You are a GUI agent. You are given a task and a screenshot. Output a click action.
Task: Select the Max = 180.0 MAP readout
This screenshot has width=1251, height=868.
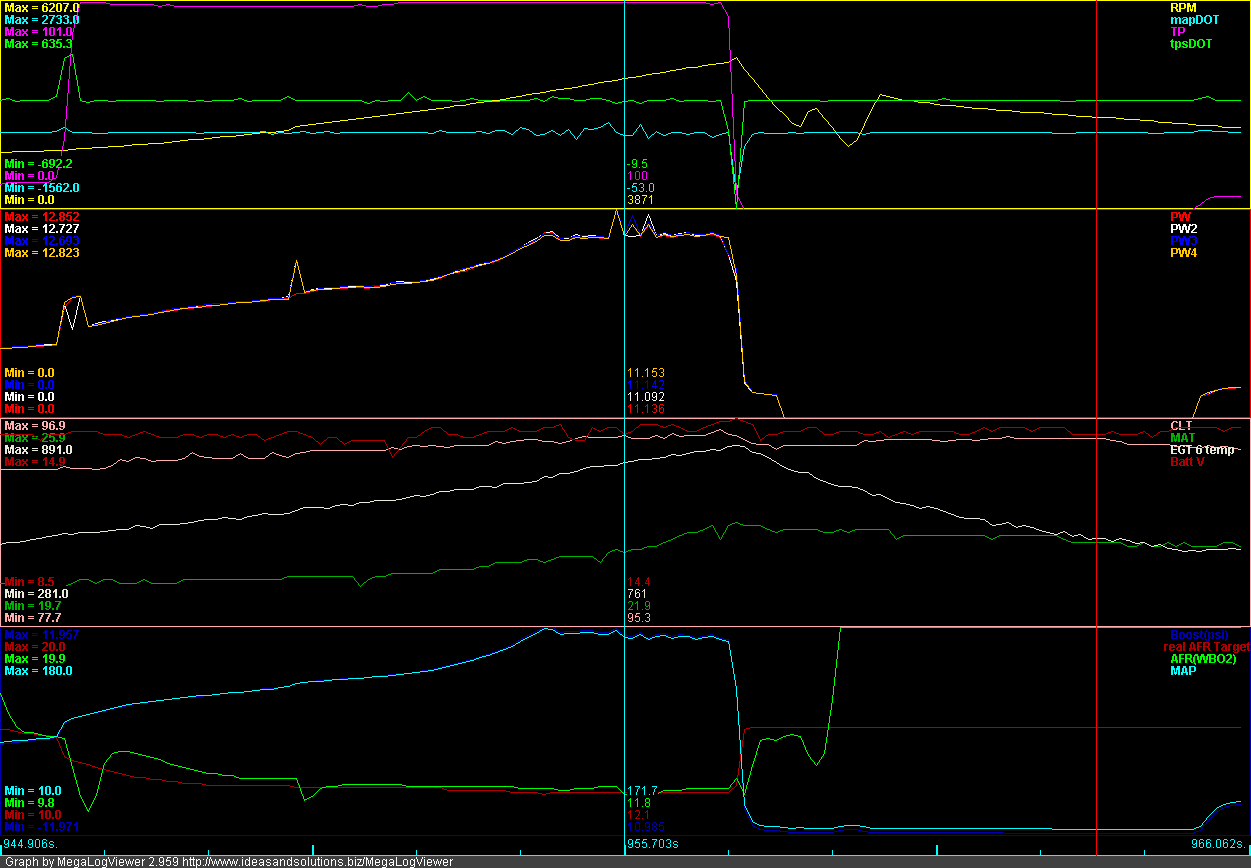click(x=38, y=671)
